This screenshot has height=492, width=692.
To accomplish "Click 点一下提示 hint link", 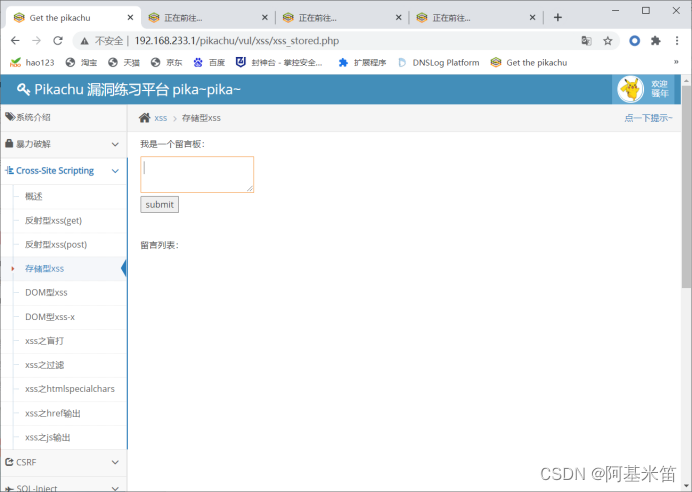I will [648, 118].
